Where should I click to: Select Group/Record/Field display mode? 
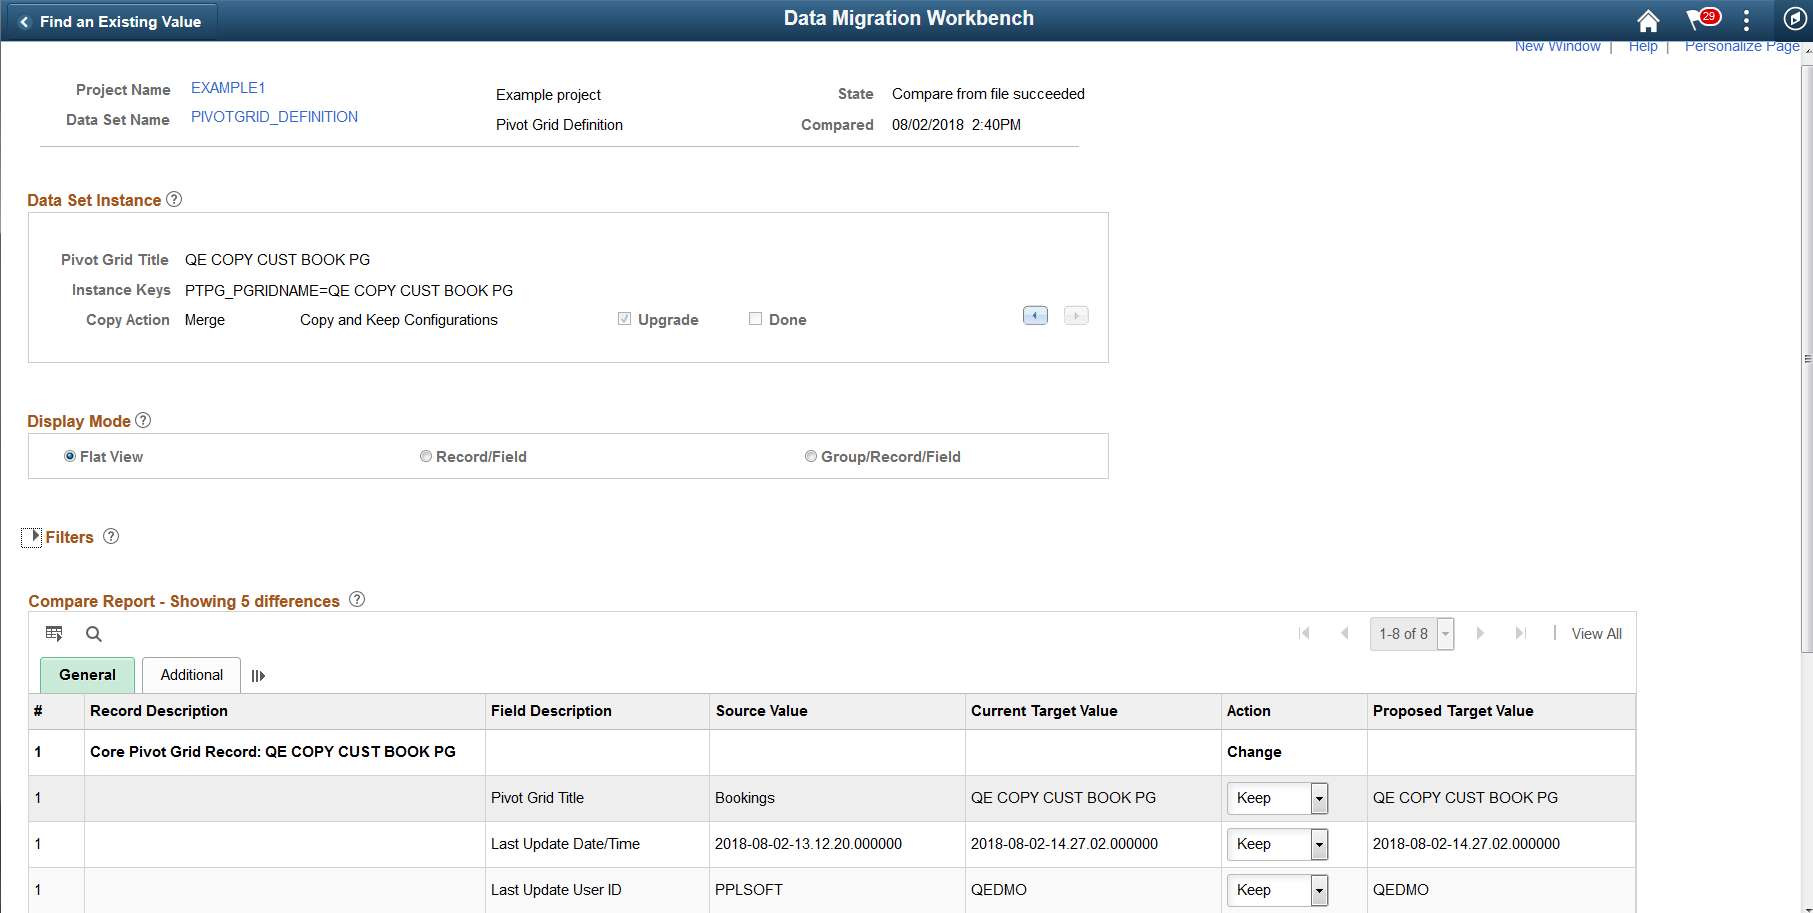click(x=811, y=456)
